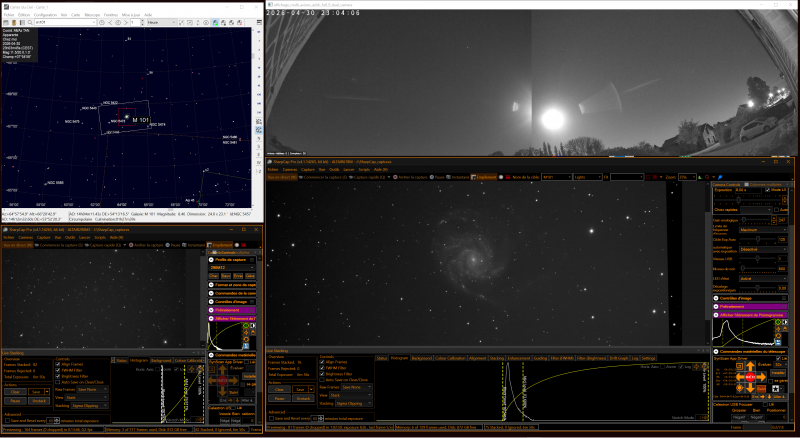Click the search magnifier icon in Cartes du Ciel
Screen dimensions: 800x438
point(30,22)
